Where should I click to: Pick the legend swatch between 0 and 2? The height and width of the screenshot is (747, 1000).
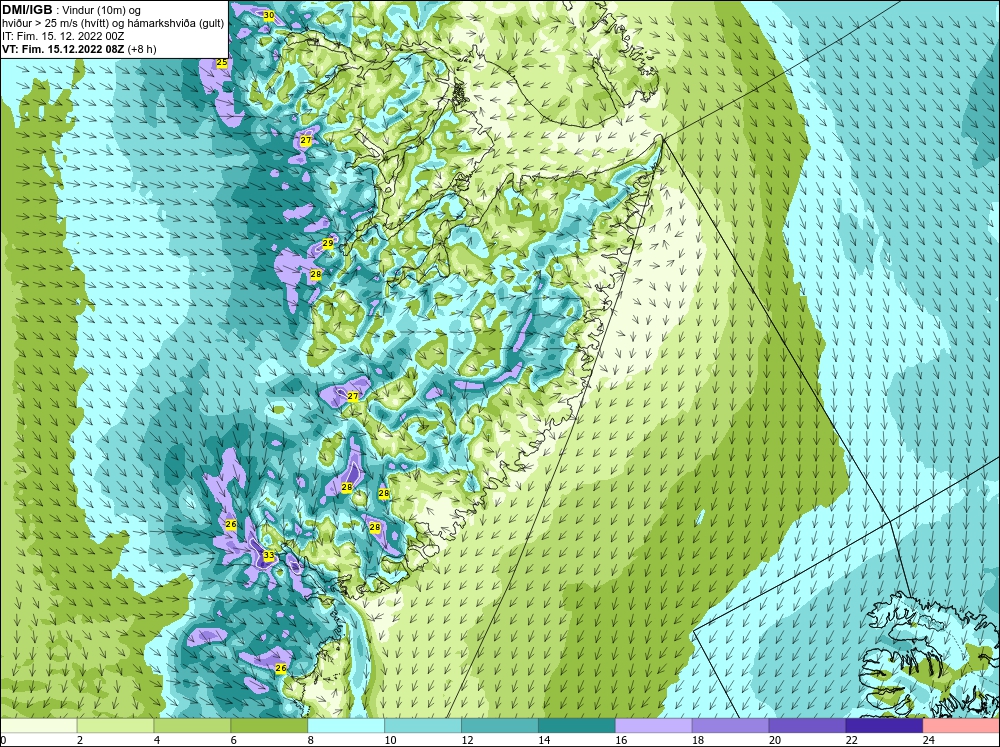click(x=38, y=725)
